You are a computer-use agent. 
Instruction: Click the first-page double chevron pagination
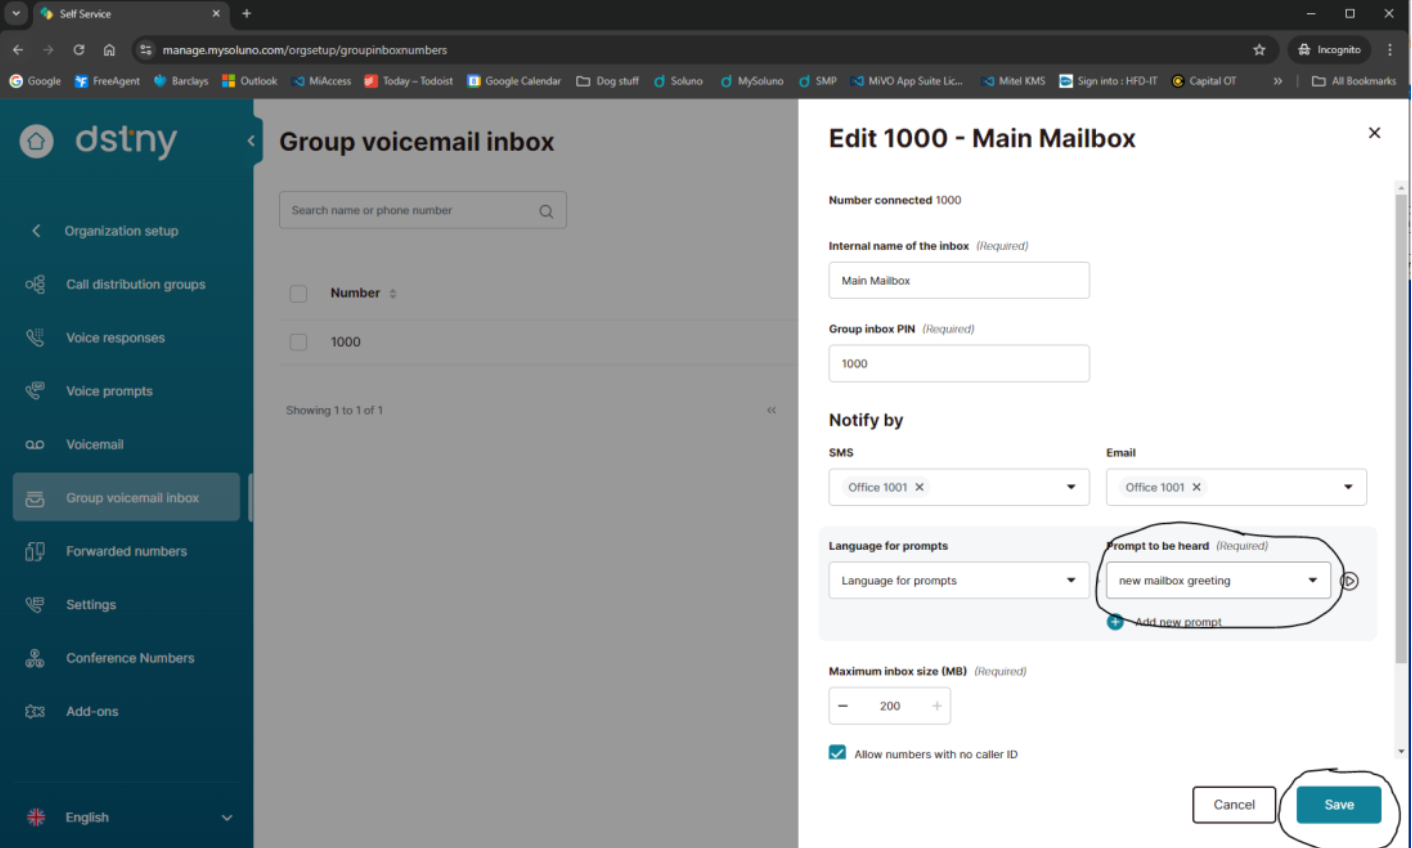[771, 410]
